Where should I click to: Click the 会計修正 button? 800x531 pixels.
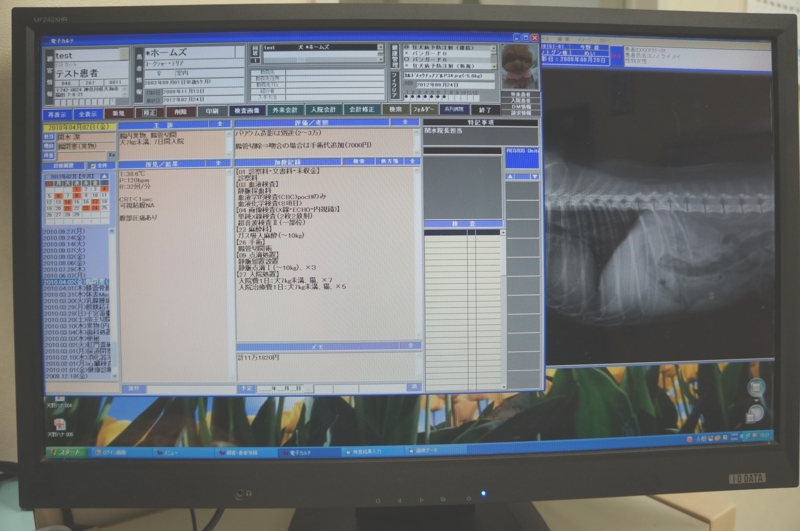tap(362, 110)
